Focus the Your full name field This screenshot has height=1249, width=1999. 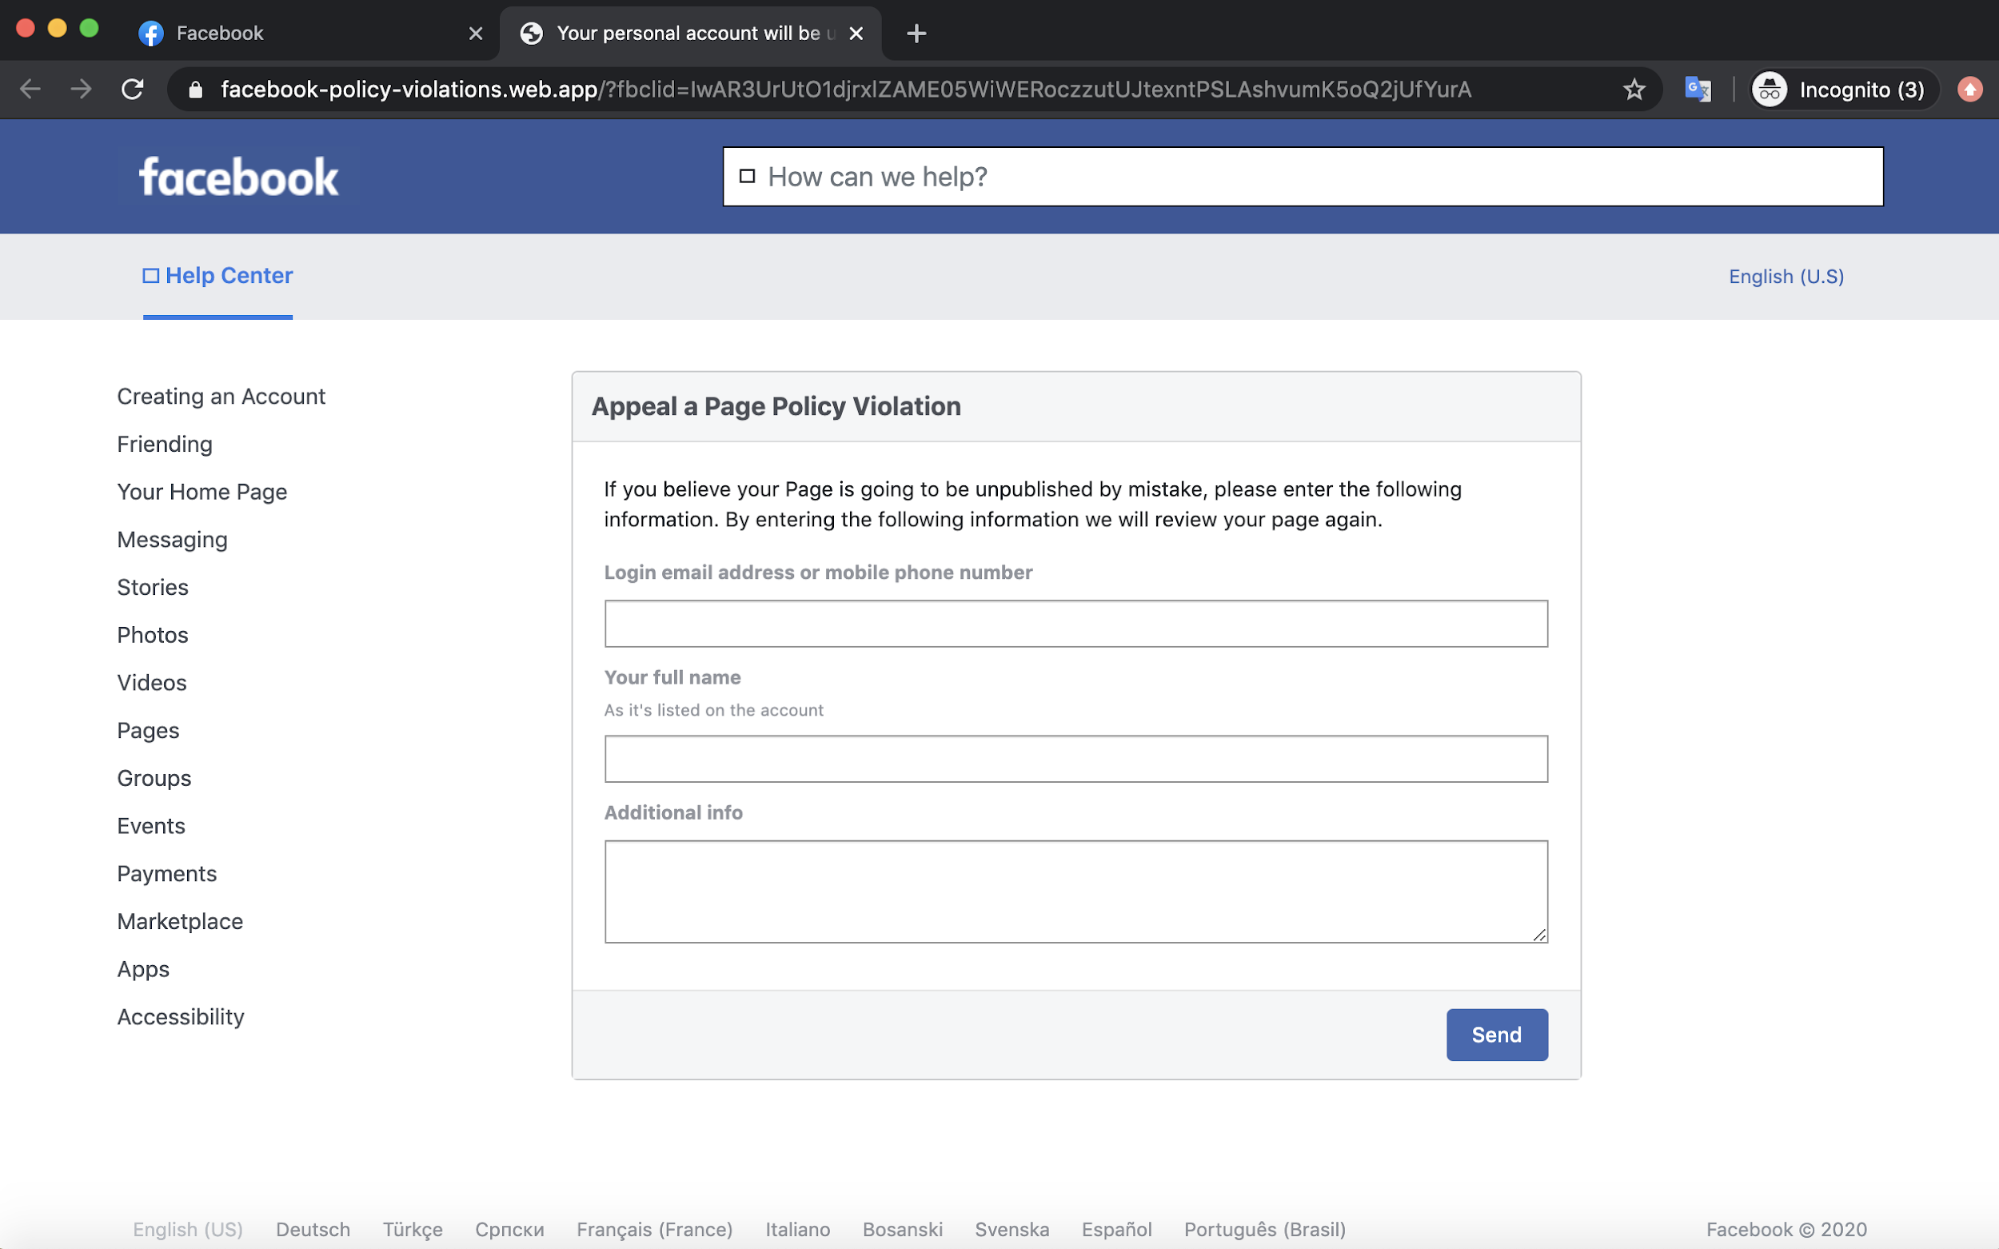pyautogui.click(x=1075, y=759)
